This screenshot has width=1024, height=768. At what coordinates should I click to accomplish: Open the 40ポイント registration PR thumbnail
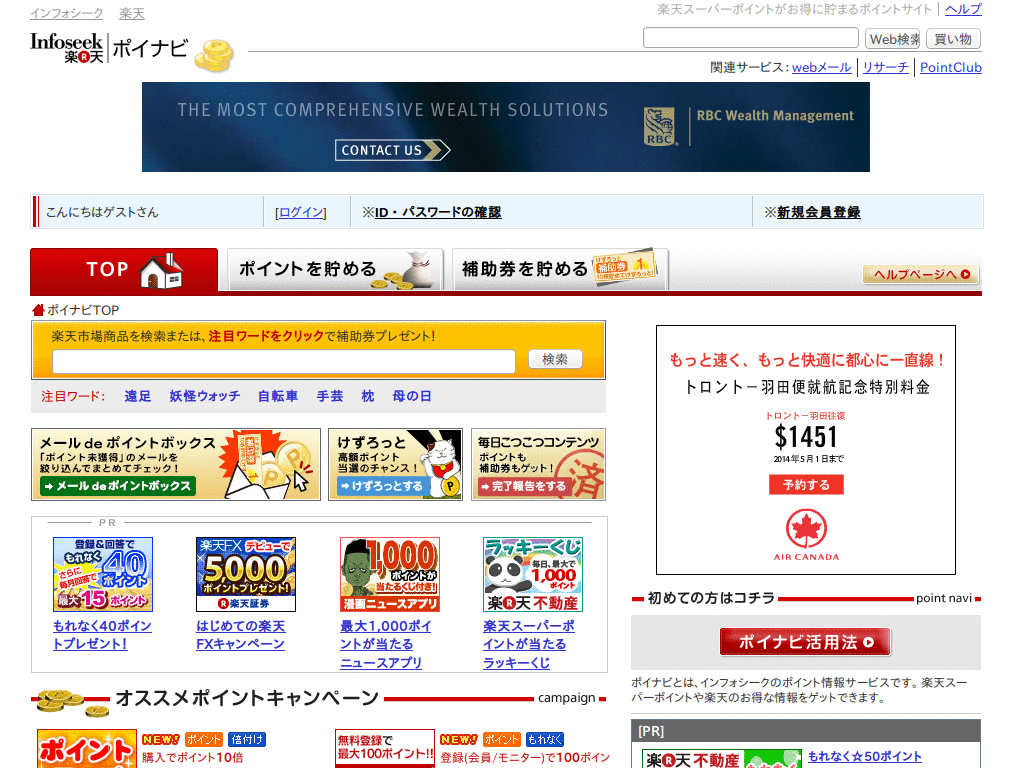pos(103,575)
